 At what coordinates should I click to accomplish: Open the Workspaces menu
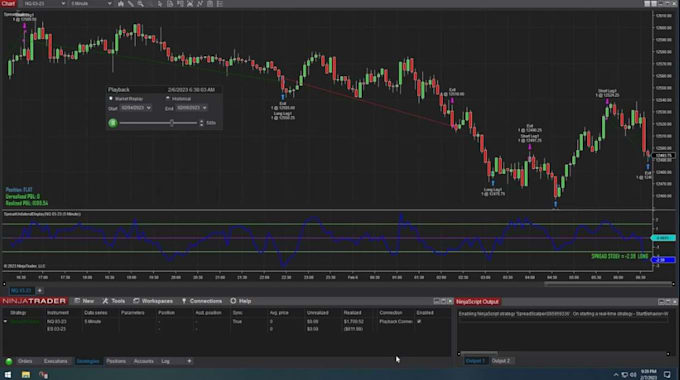tap(153, 301)
